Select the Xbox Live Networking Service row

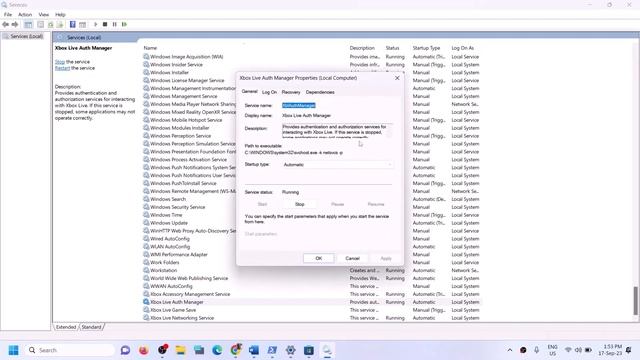point(313,318)
